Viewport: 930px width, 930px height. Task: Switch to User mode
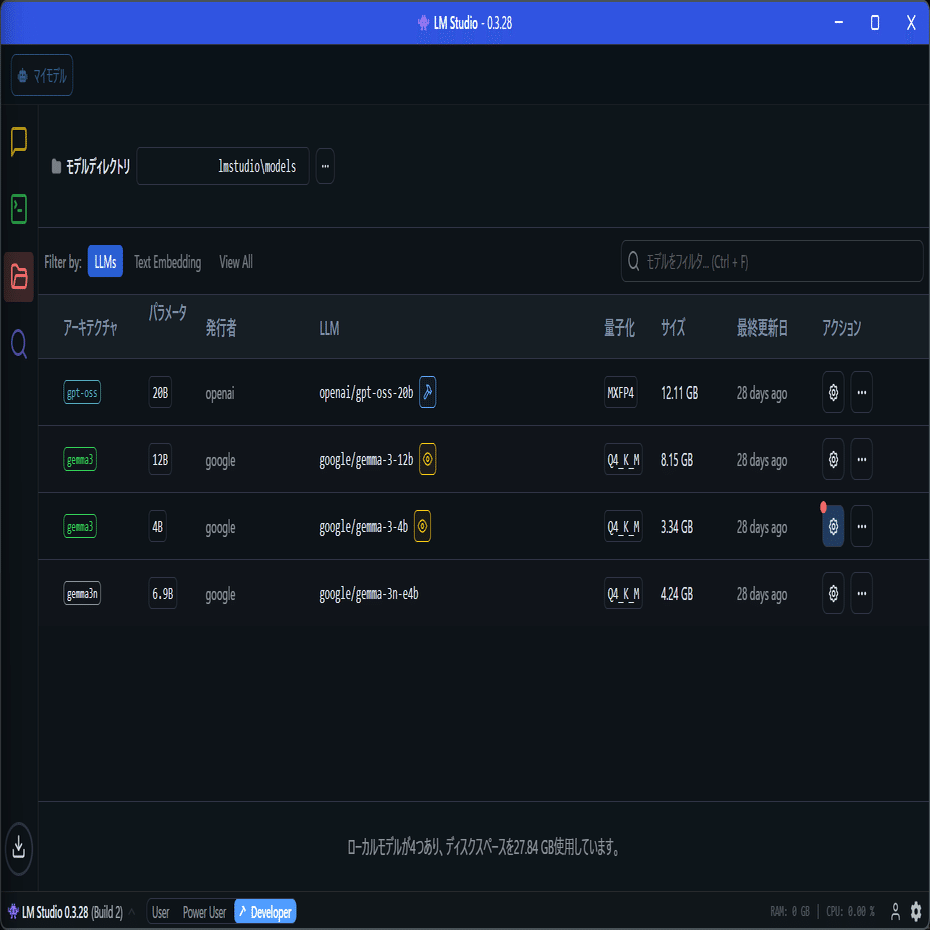pos(160,912)
